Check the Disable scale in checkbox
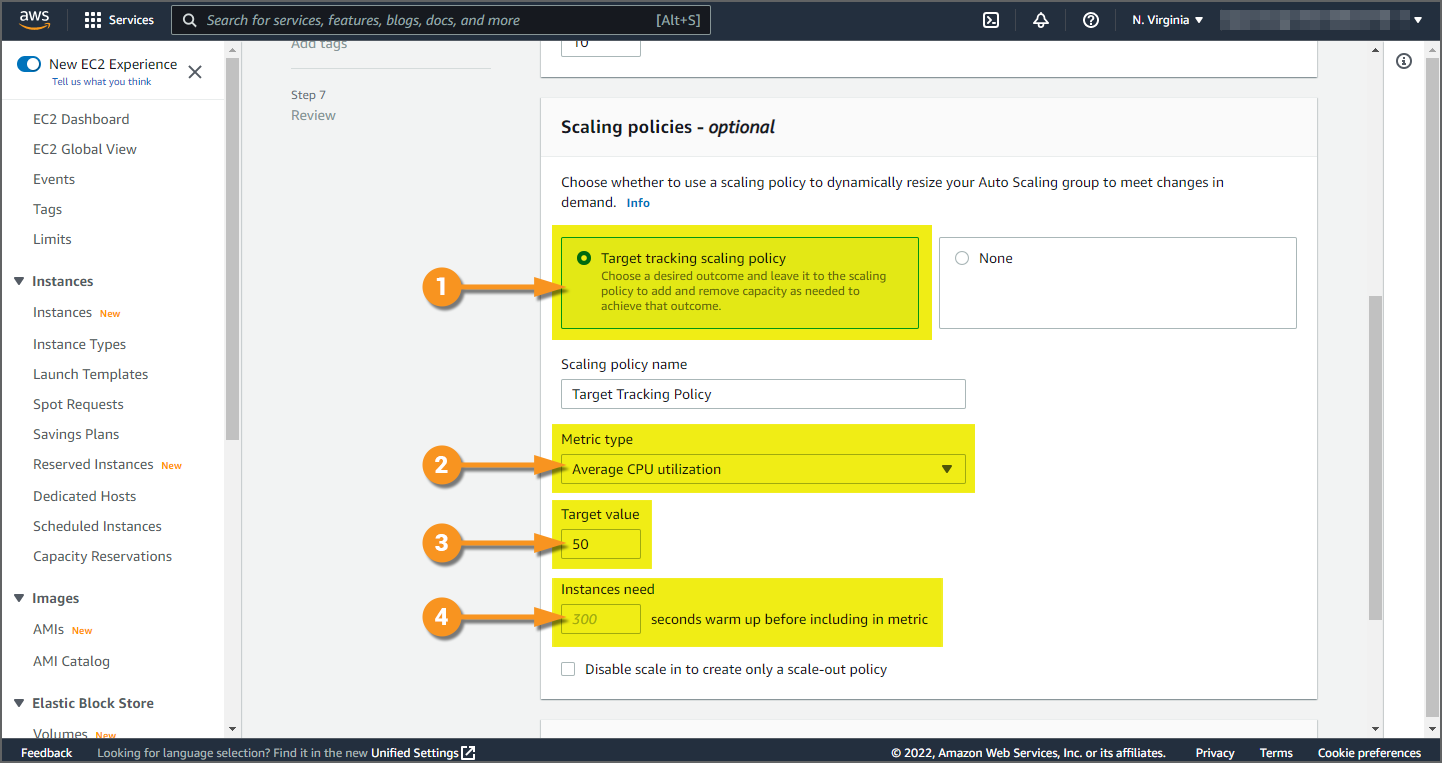Screen dimensions: 1442x763 (568, 669)
